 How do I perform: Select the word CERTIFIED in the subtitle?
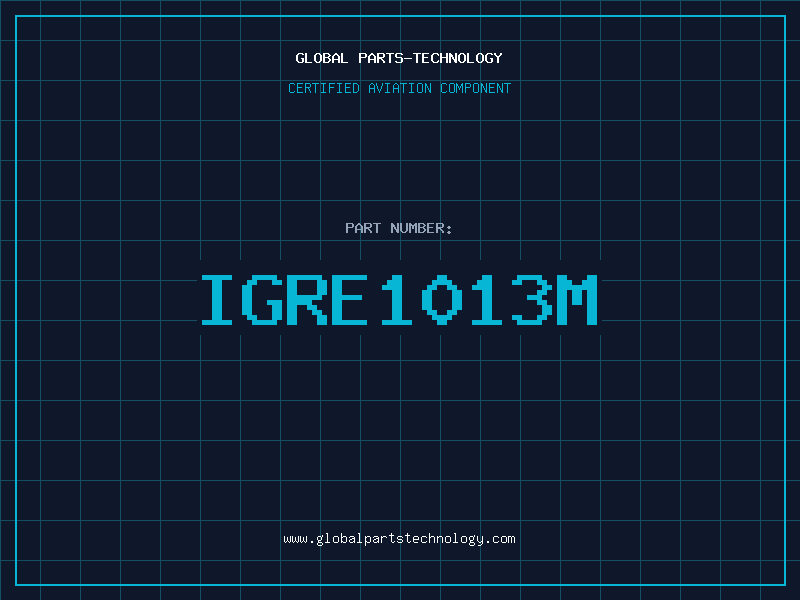tap(325, 89)
